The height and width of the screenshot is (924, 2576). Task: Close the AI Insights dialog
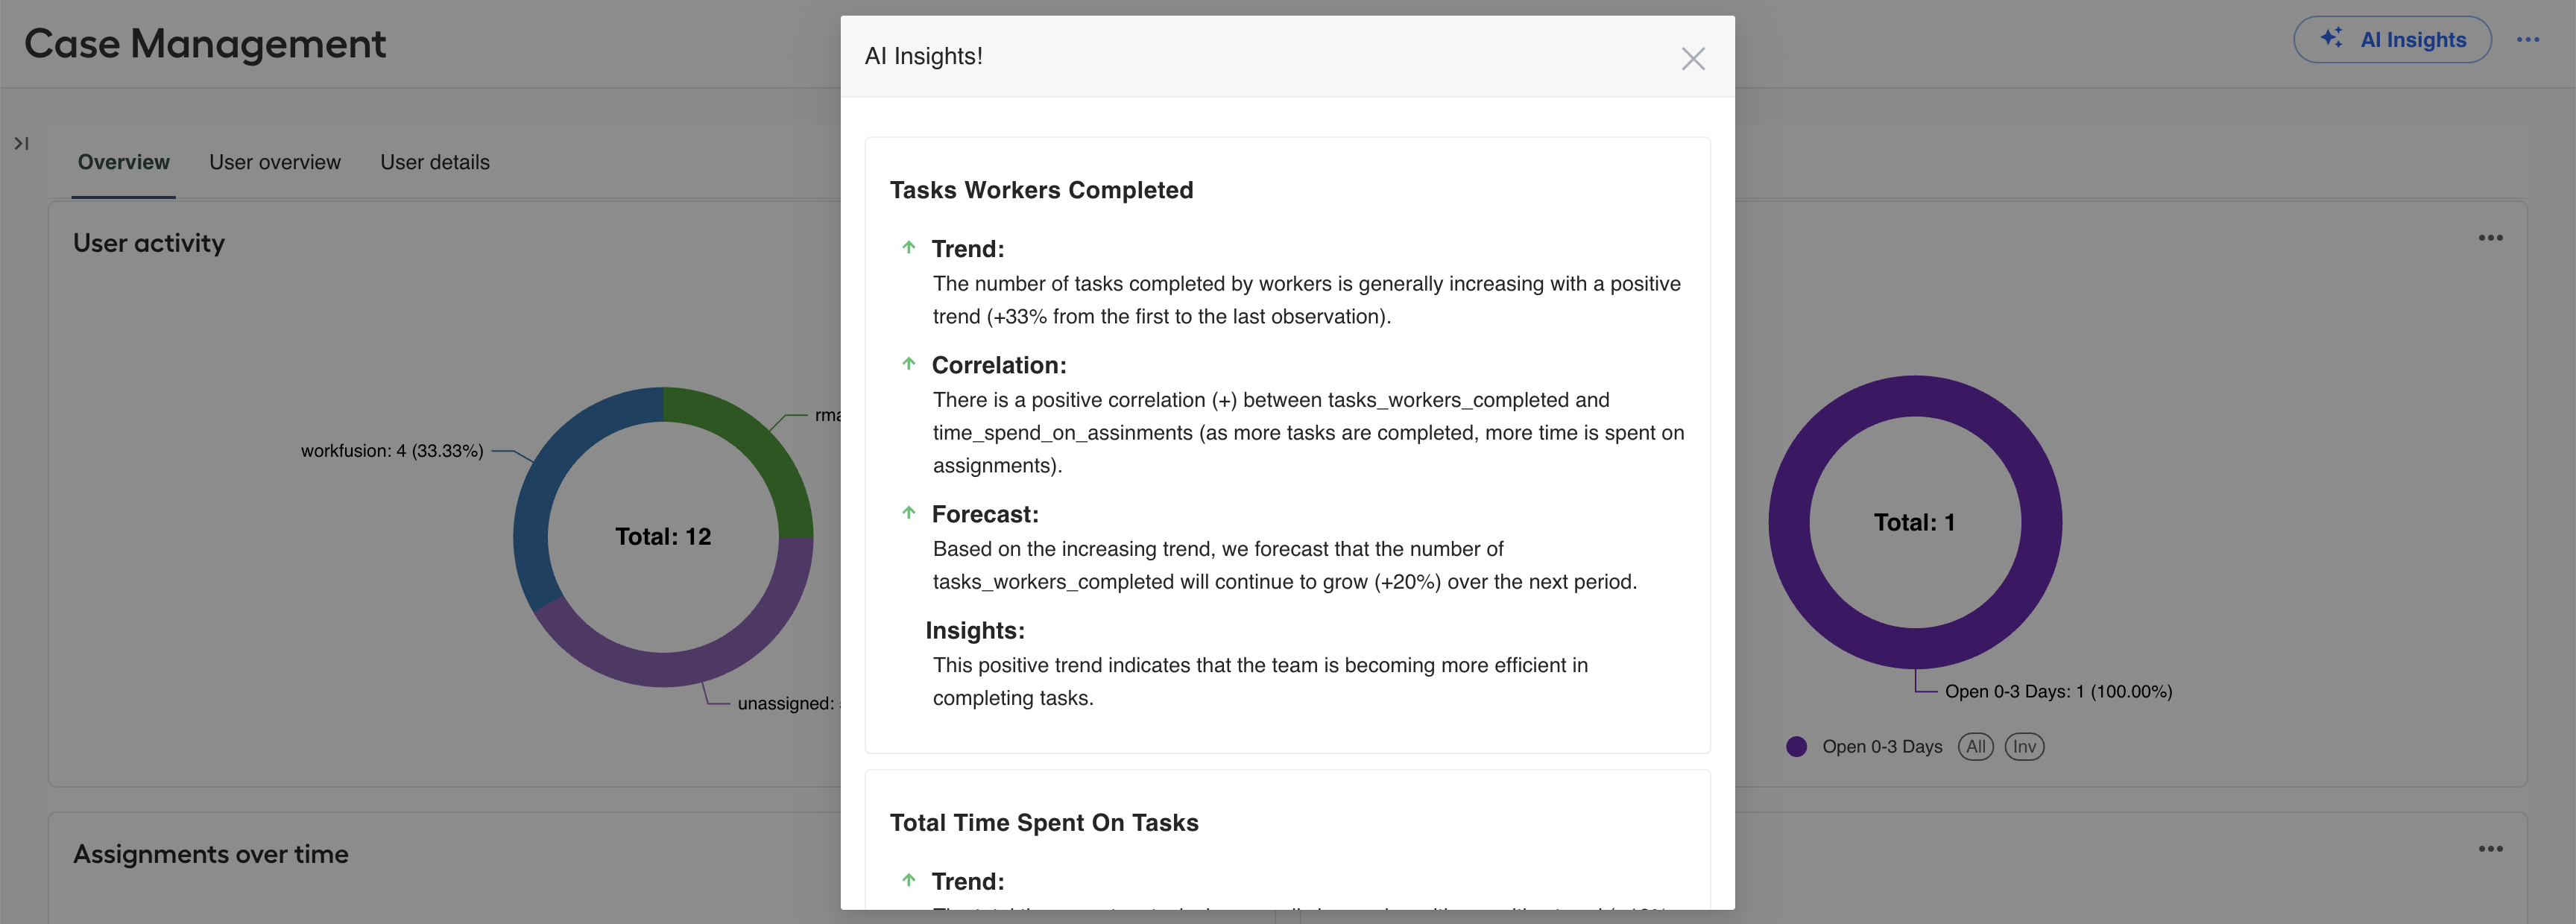[1692, 58]
